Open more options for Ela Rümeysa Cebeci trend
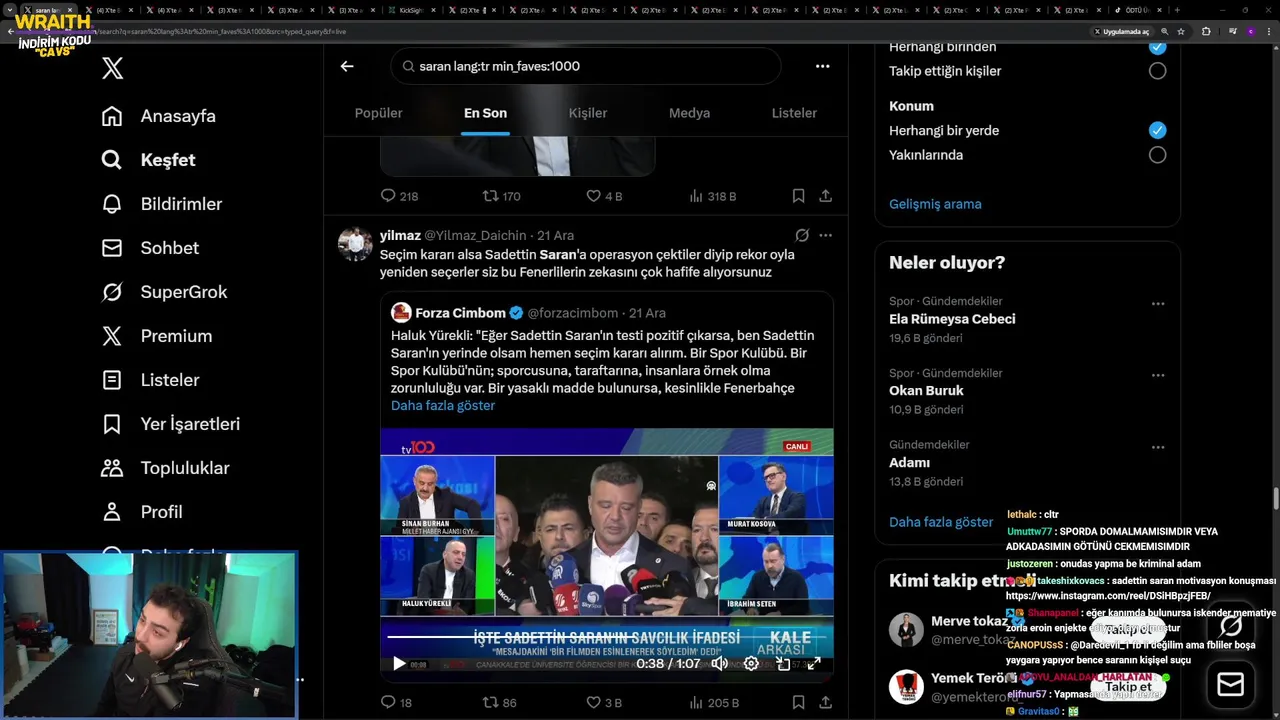The image size is (1280, 720). click(1157, 304)
